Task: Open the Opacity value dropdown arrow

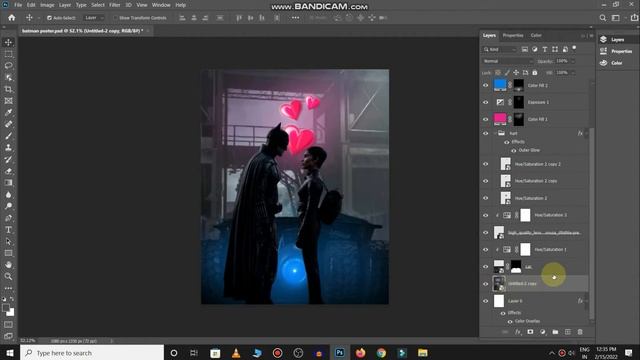Action: (573, 61)
